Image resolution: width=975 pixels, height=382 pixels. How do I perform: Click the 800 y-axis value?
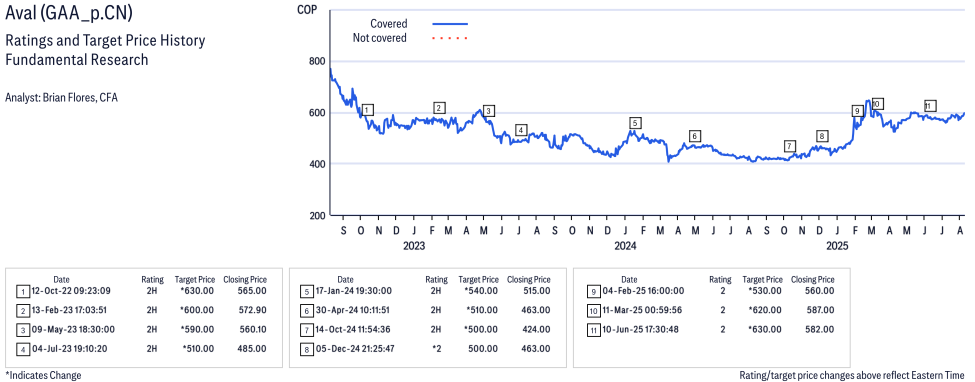pyautogui.click(x=316, y=62)
